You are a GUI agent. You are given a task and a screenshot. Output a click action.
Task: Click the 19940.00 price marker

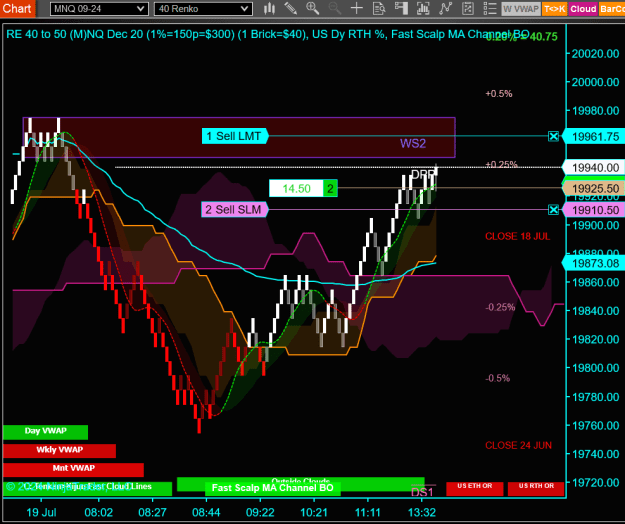(594, 168)
